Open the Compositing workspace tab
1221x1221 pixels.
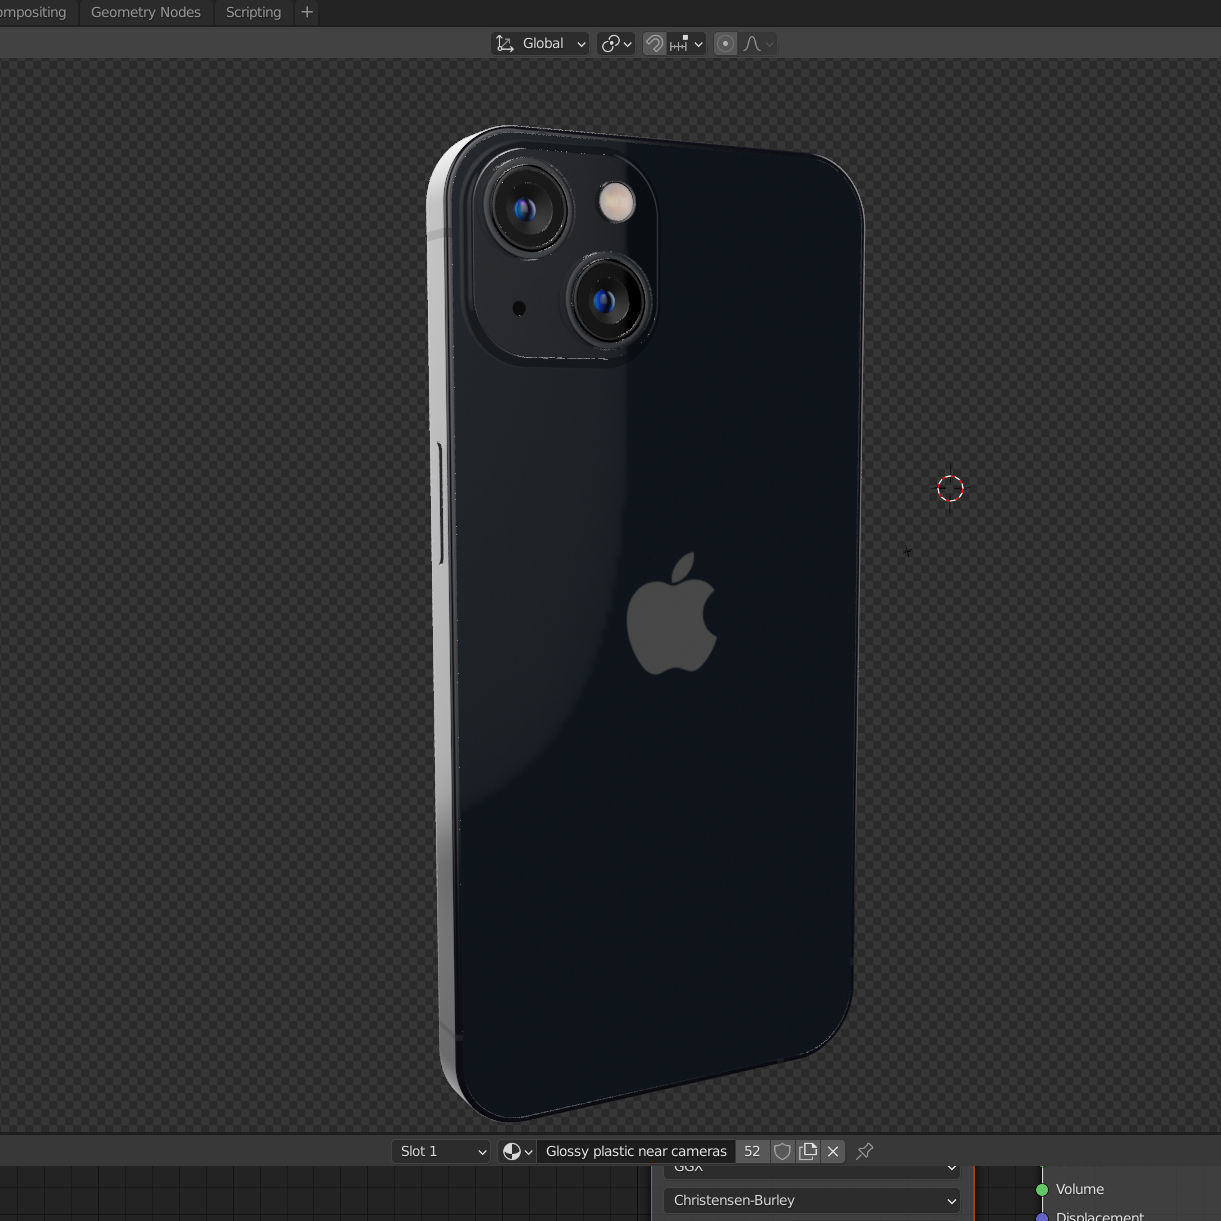tap(34, 12)
